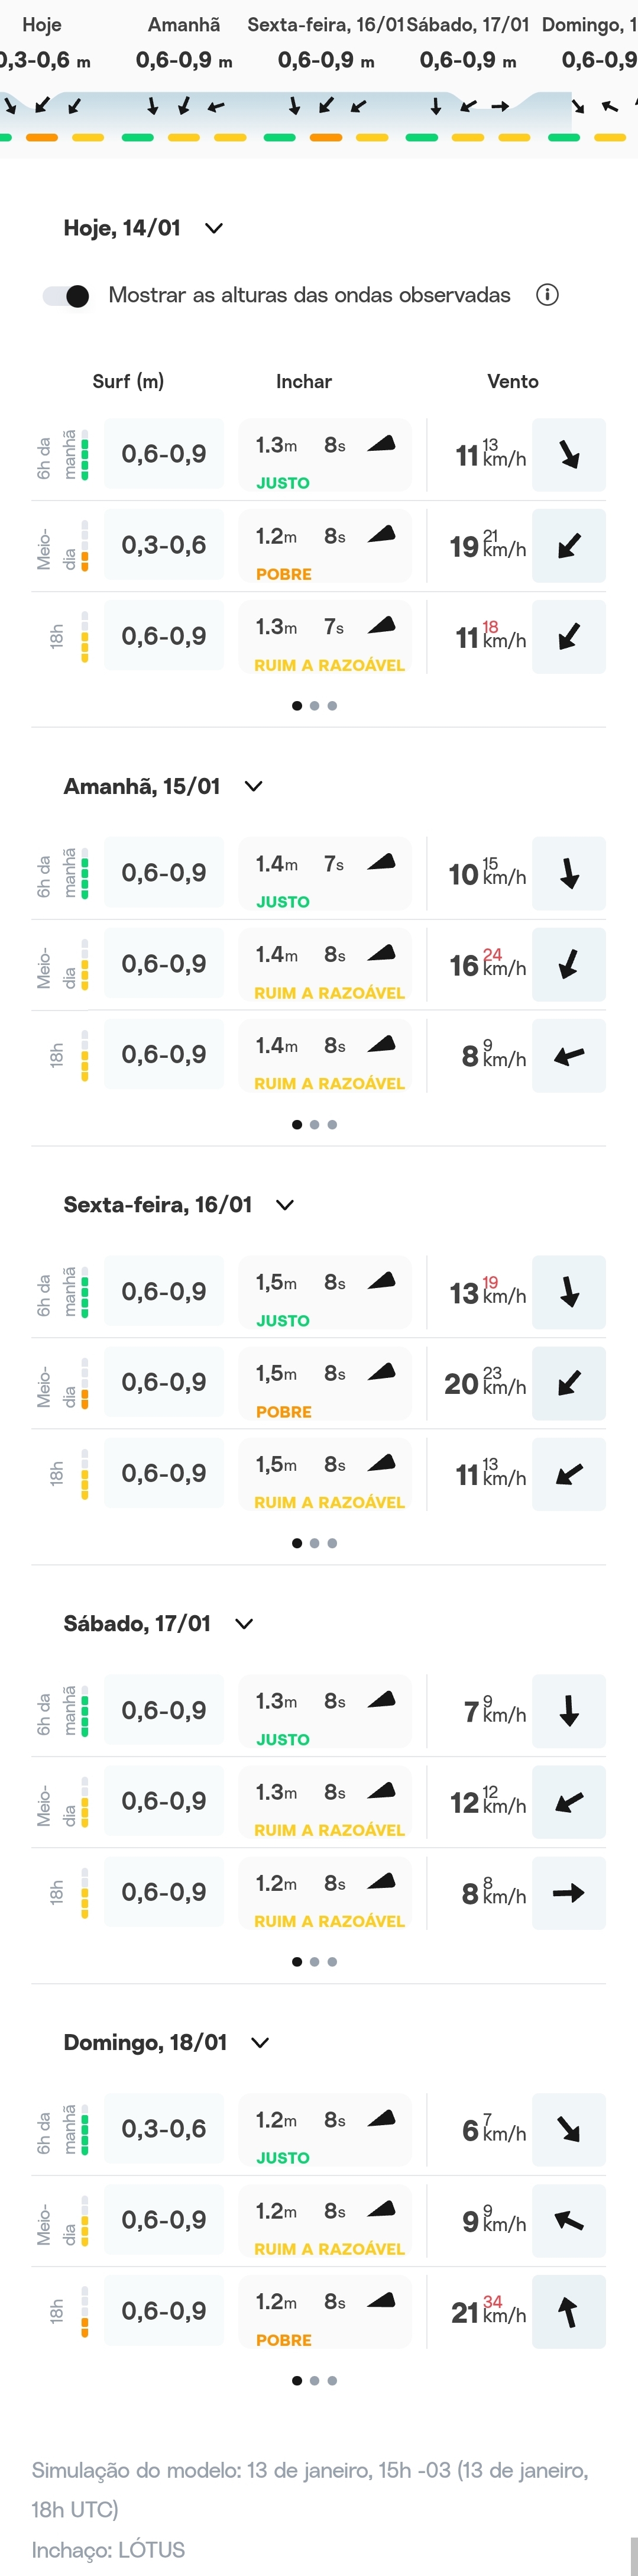Click Friday midday wind direction arrow
Screen dimensions: 638x2576
568,1383
